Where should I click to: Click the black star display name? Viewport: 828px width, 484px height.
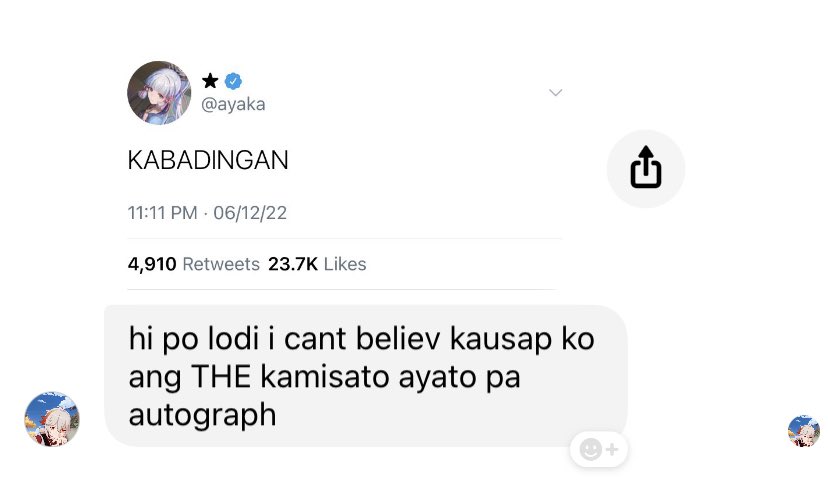[210, 81]
